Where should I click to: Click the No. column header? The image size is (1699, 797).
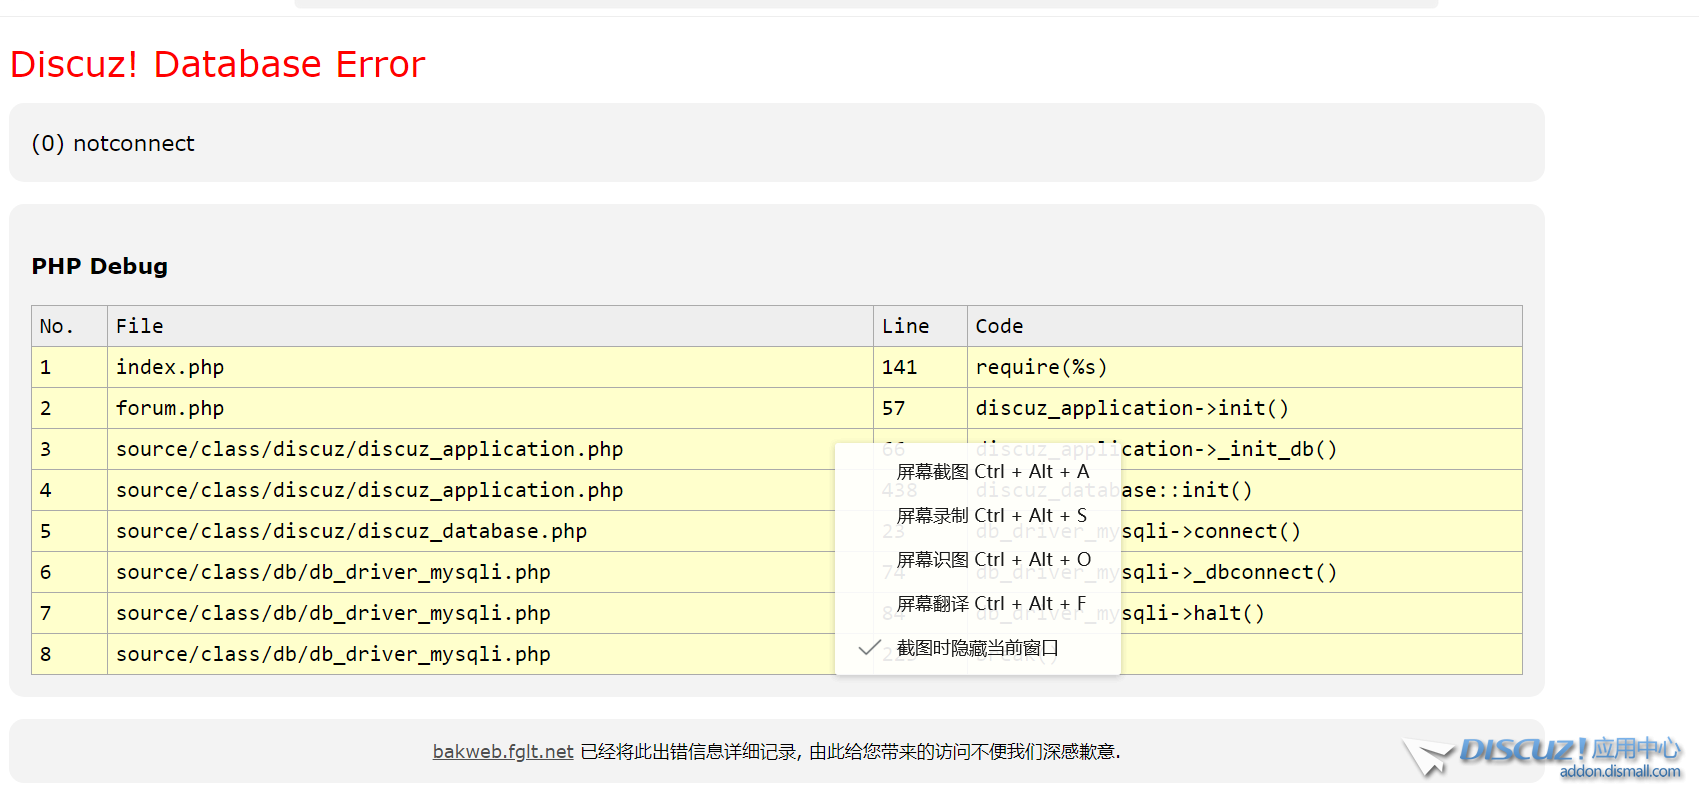click(56, 327)
